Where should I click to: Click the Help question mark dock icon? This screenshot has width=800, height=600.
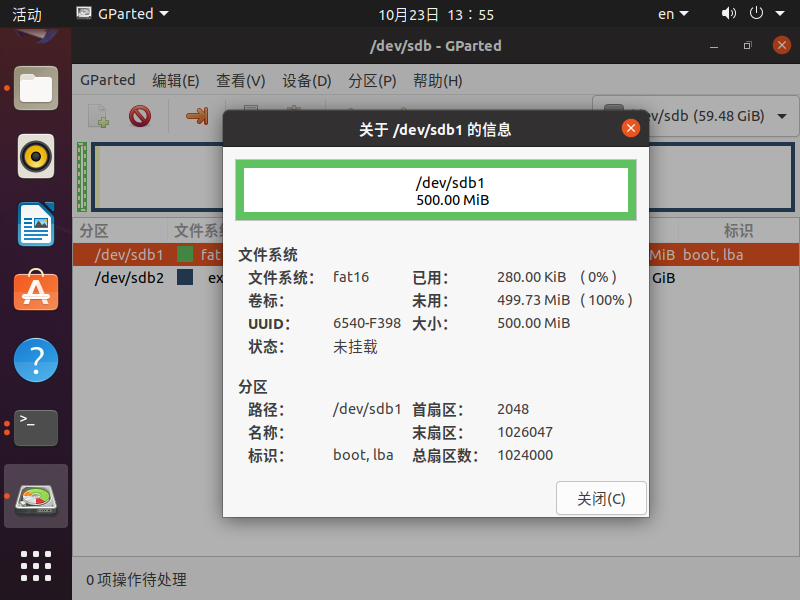tap(36, 360)
